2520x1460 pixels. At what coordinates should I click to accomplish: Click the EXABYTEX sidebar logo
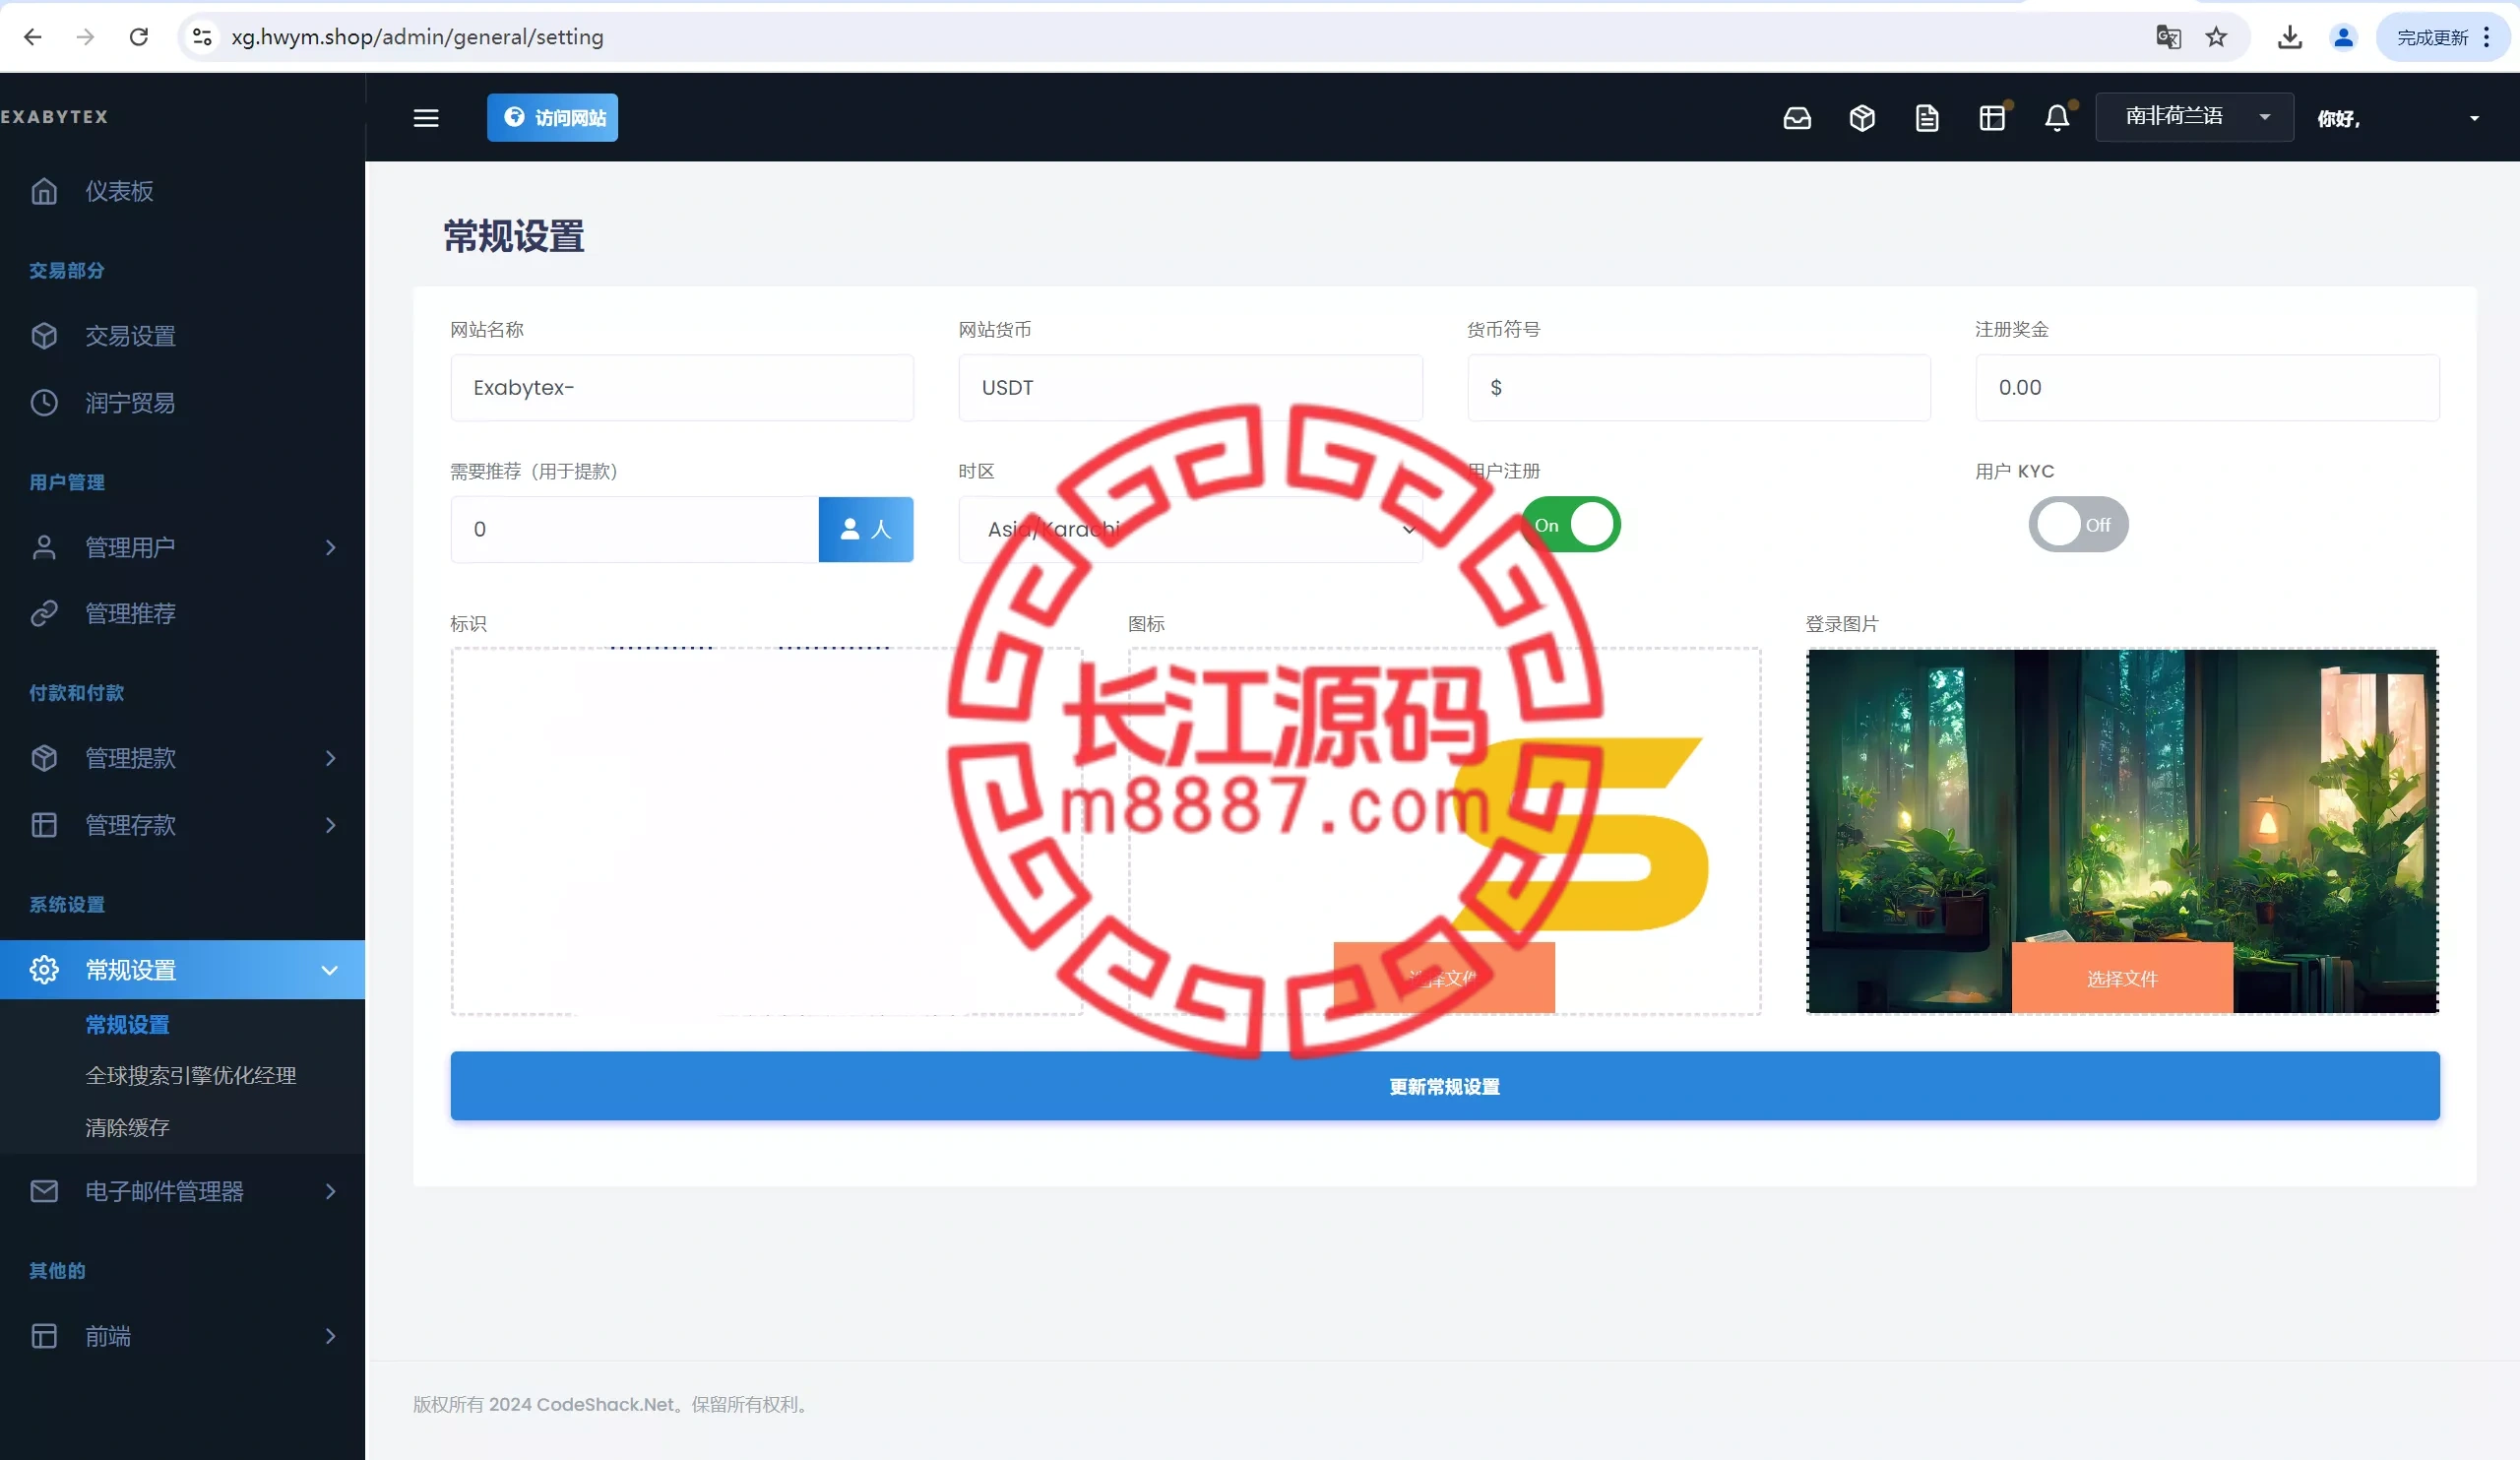click(54, 117)
